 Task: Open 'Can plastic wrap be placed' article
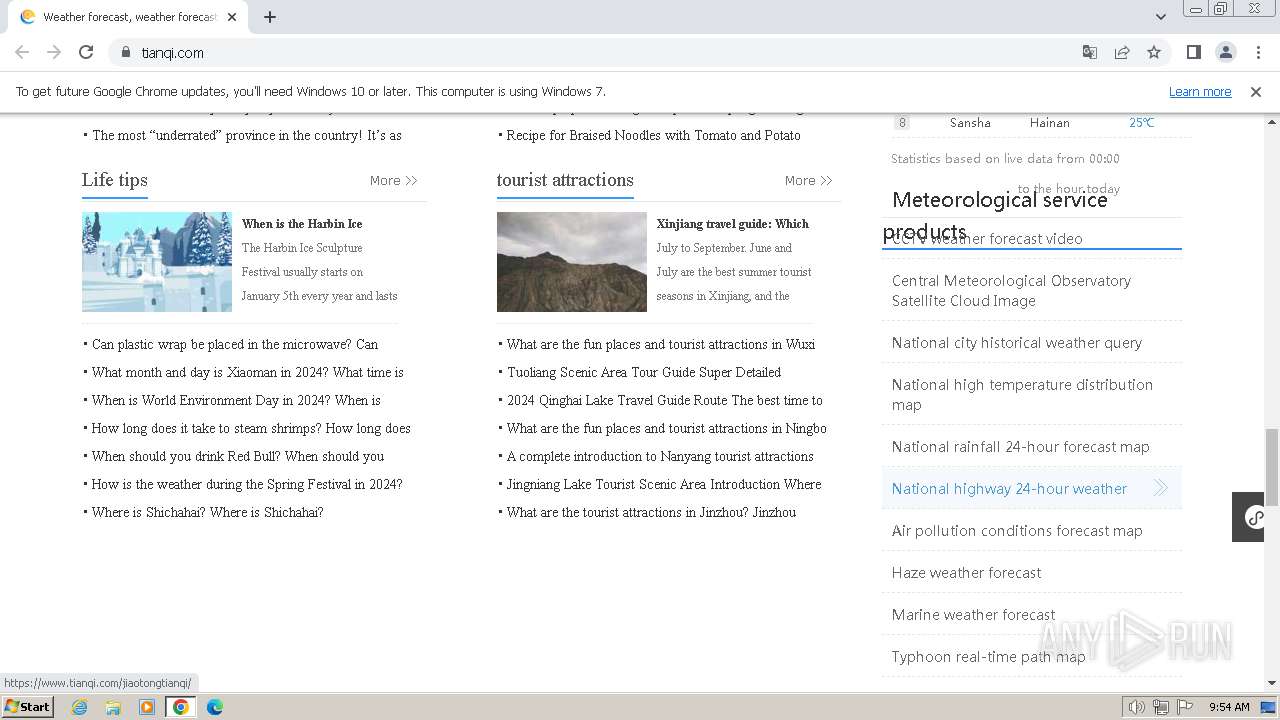[235, 344]
